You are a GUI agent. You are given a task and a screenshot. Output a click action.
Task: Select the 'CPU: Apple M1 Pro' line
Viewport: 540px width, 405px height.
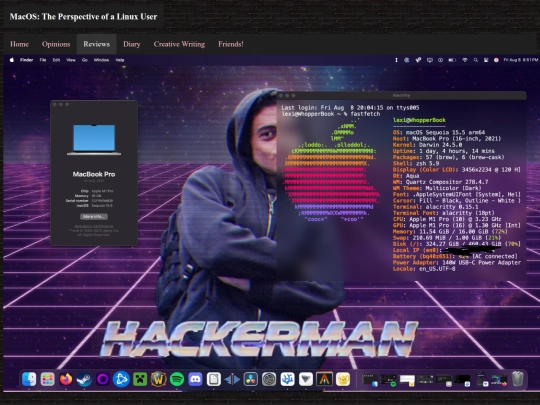coord(447,219)
